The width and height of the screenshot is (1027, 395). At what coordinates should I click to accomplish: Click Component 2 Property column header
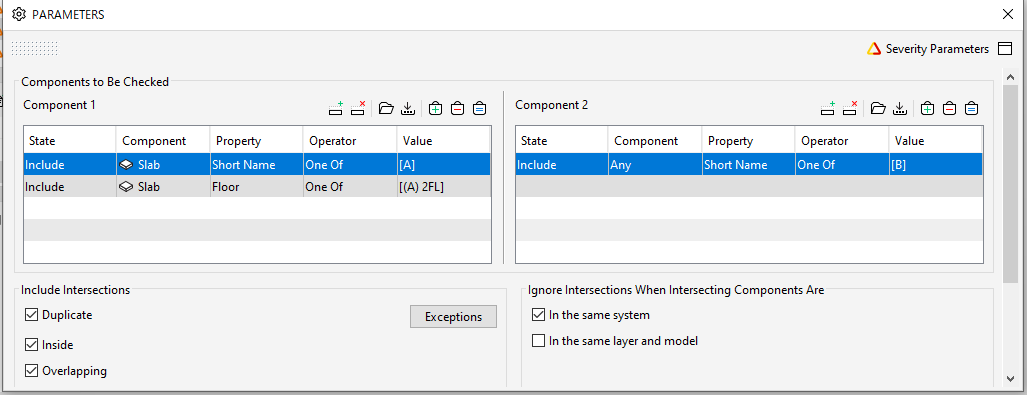[748, 140]
